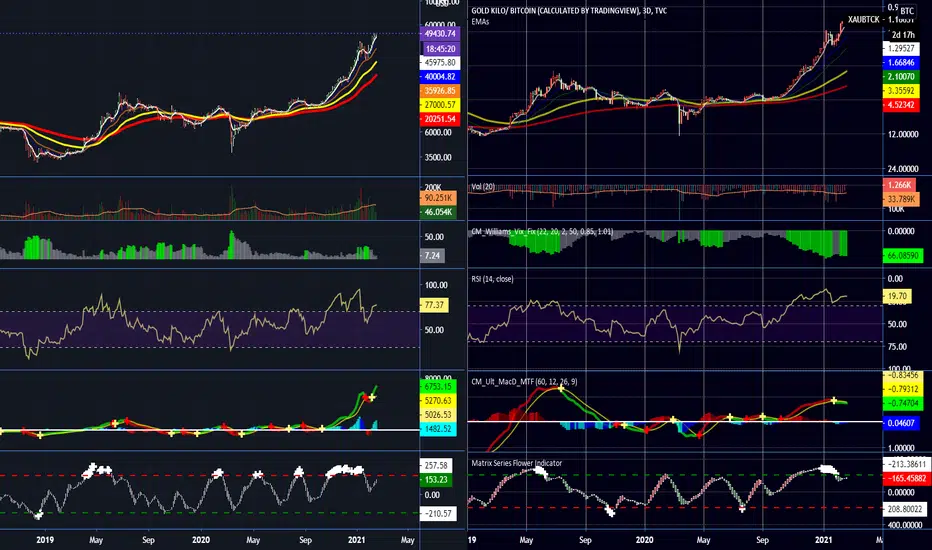Open the Matrix Series Flower Indicator title
932x550 pixels.
517,463
